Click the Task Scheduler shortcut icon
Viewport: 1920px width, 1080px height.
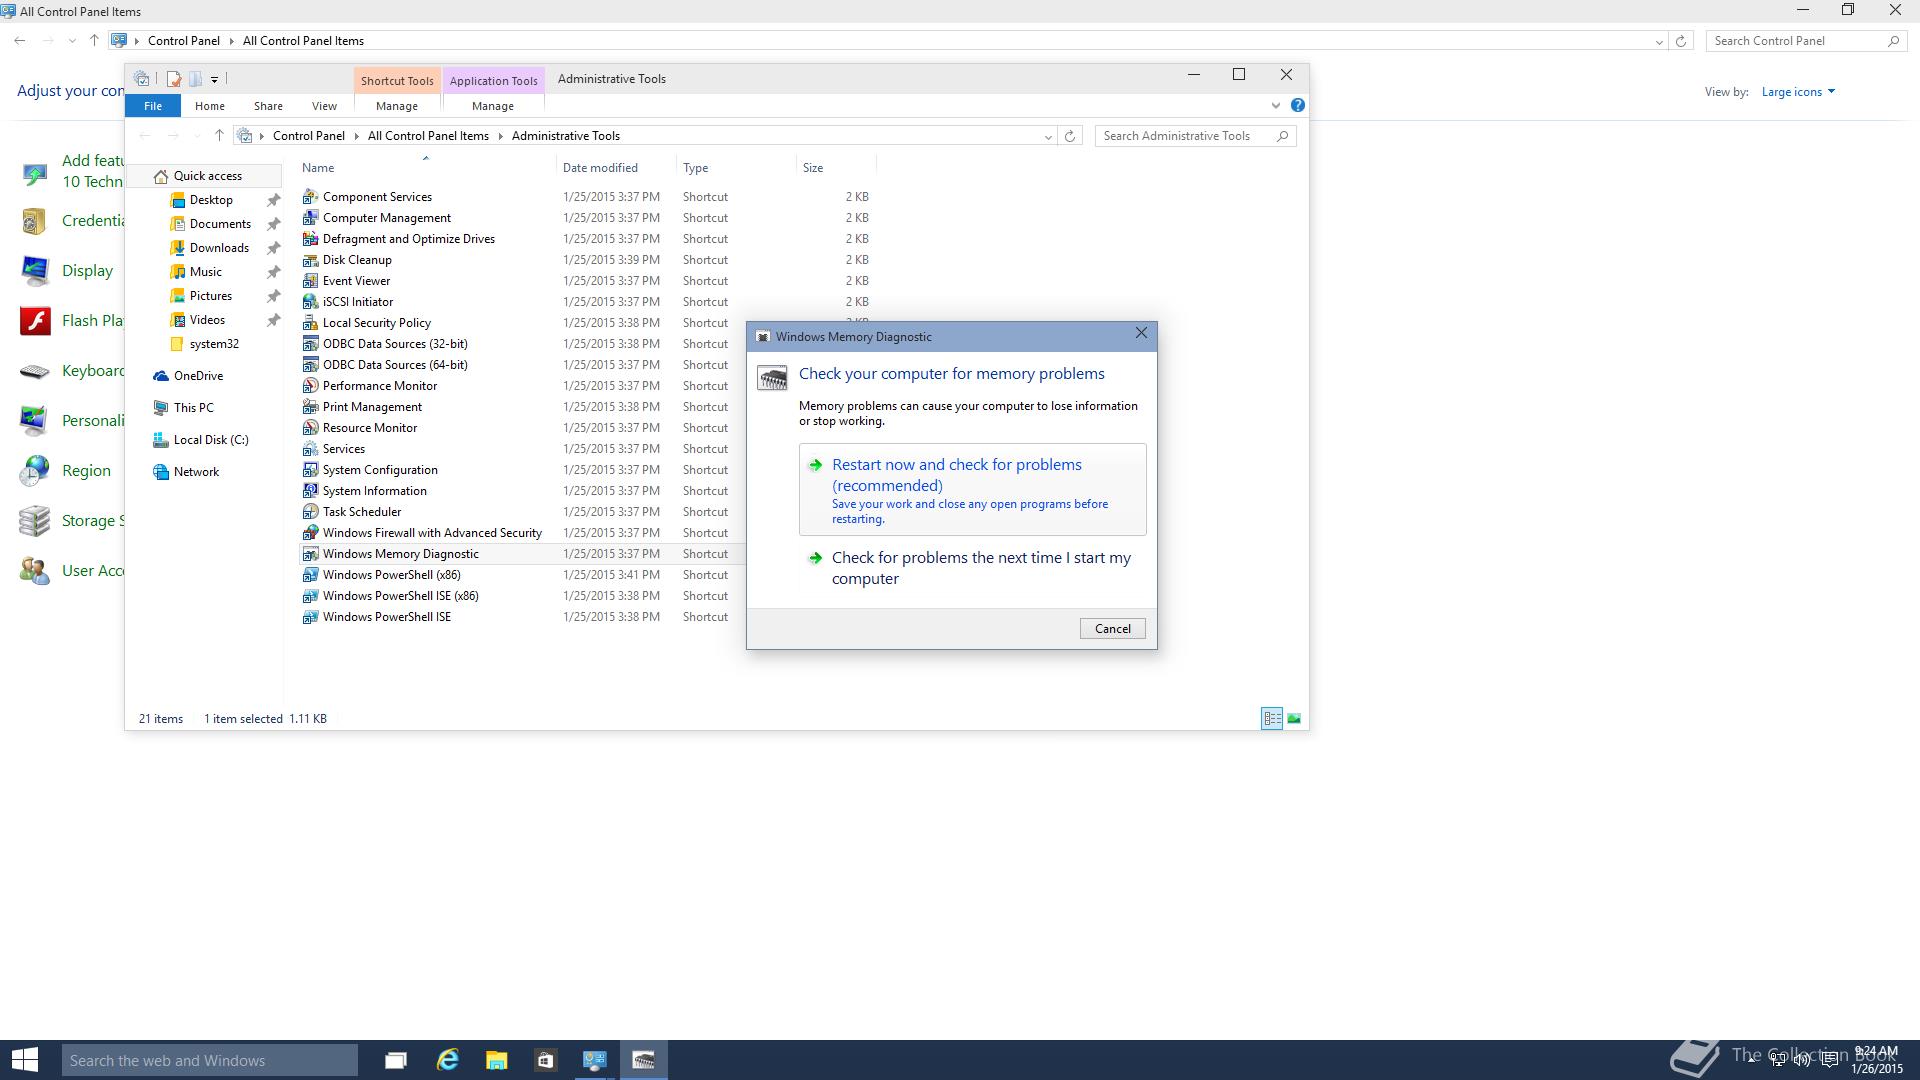310,512
